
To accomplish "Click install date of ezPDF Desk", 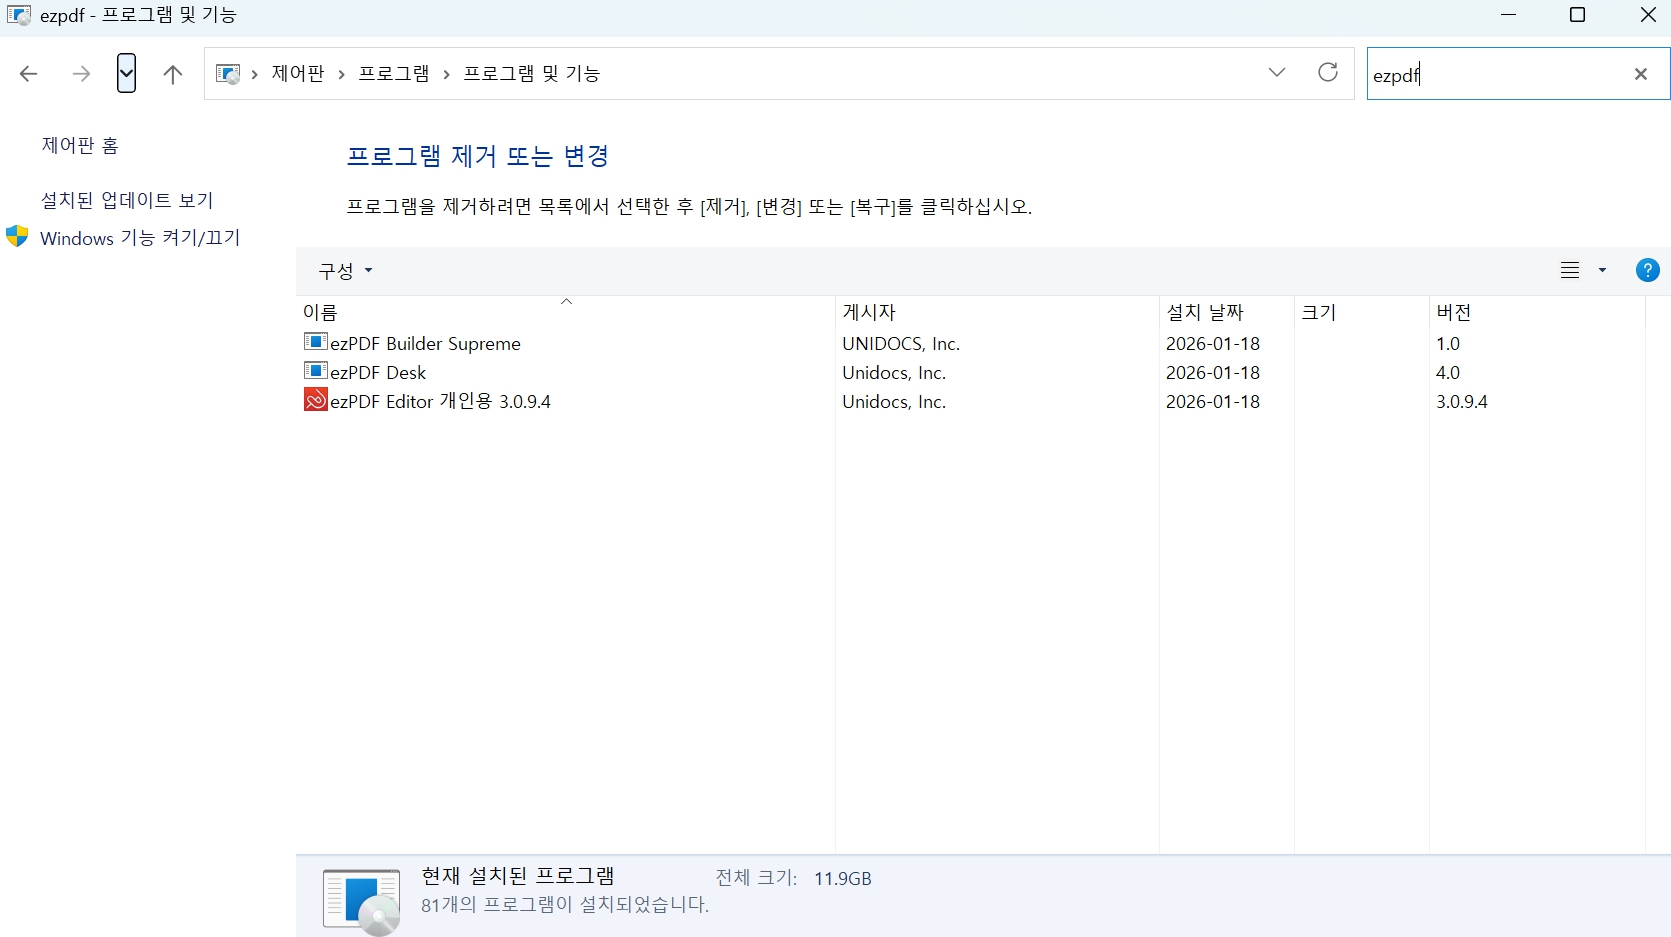I will (x=1213, y=372).
